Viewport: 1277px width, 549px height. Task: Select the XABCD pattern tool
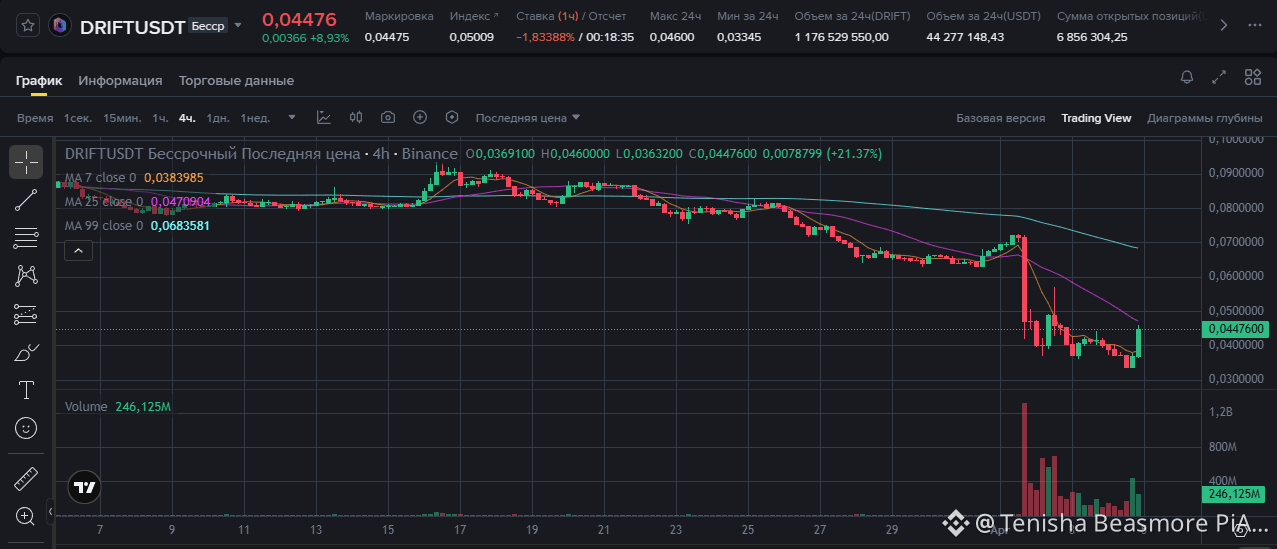click(x=26, y=276)
